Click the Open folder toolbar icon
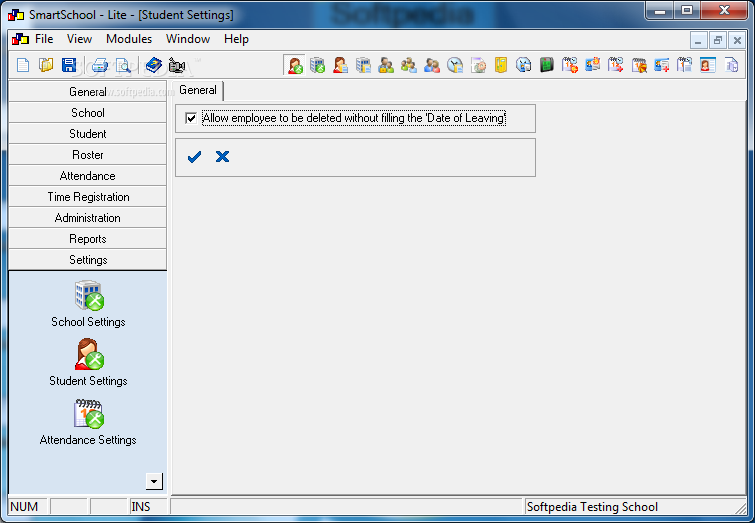The width and height of the screenshot is (755, 523). click(x=46, y=65)
